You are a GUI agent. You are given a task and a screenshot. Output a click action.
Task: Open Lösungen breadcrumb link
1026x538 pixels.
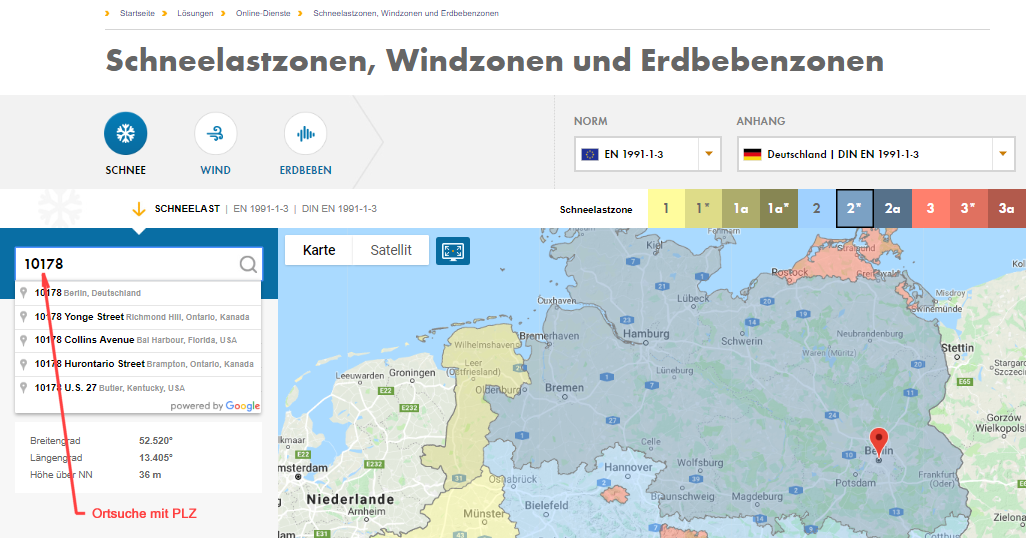pyautogui.click(x=195, y=13)
